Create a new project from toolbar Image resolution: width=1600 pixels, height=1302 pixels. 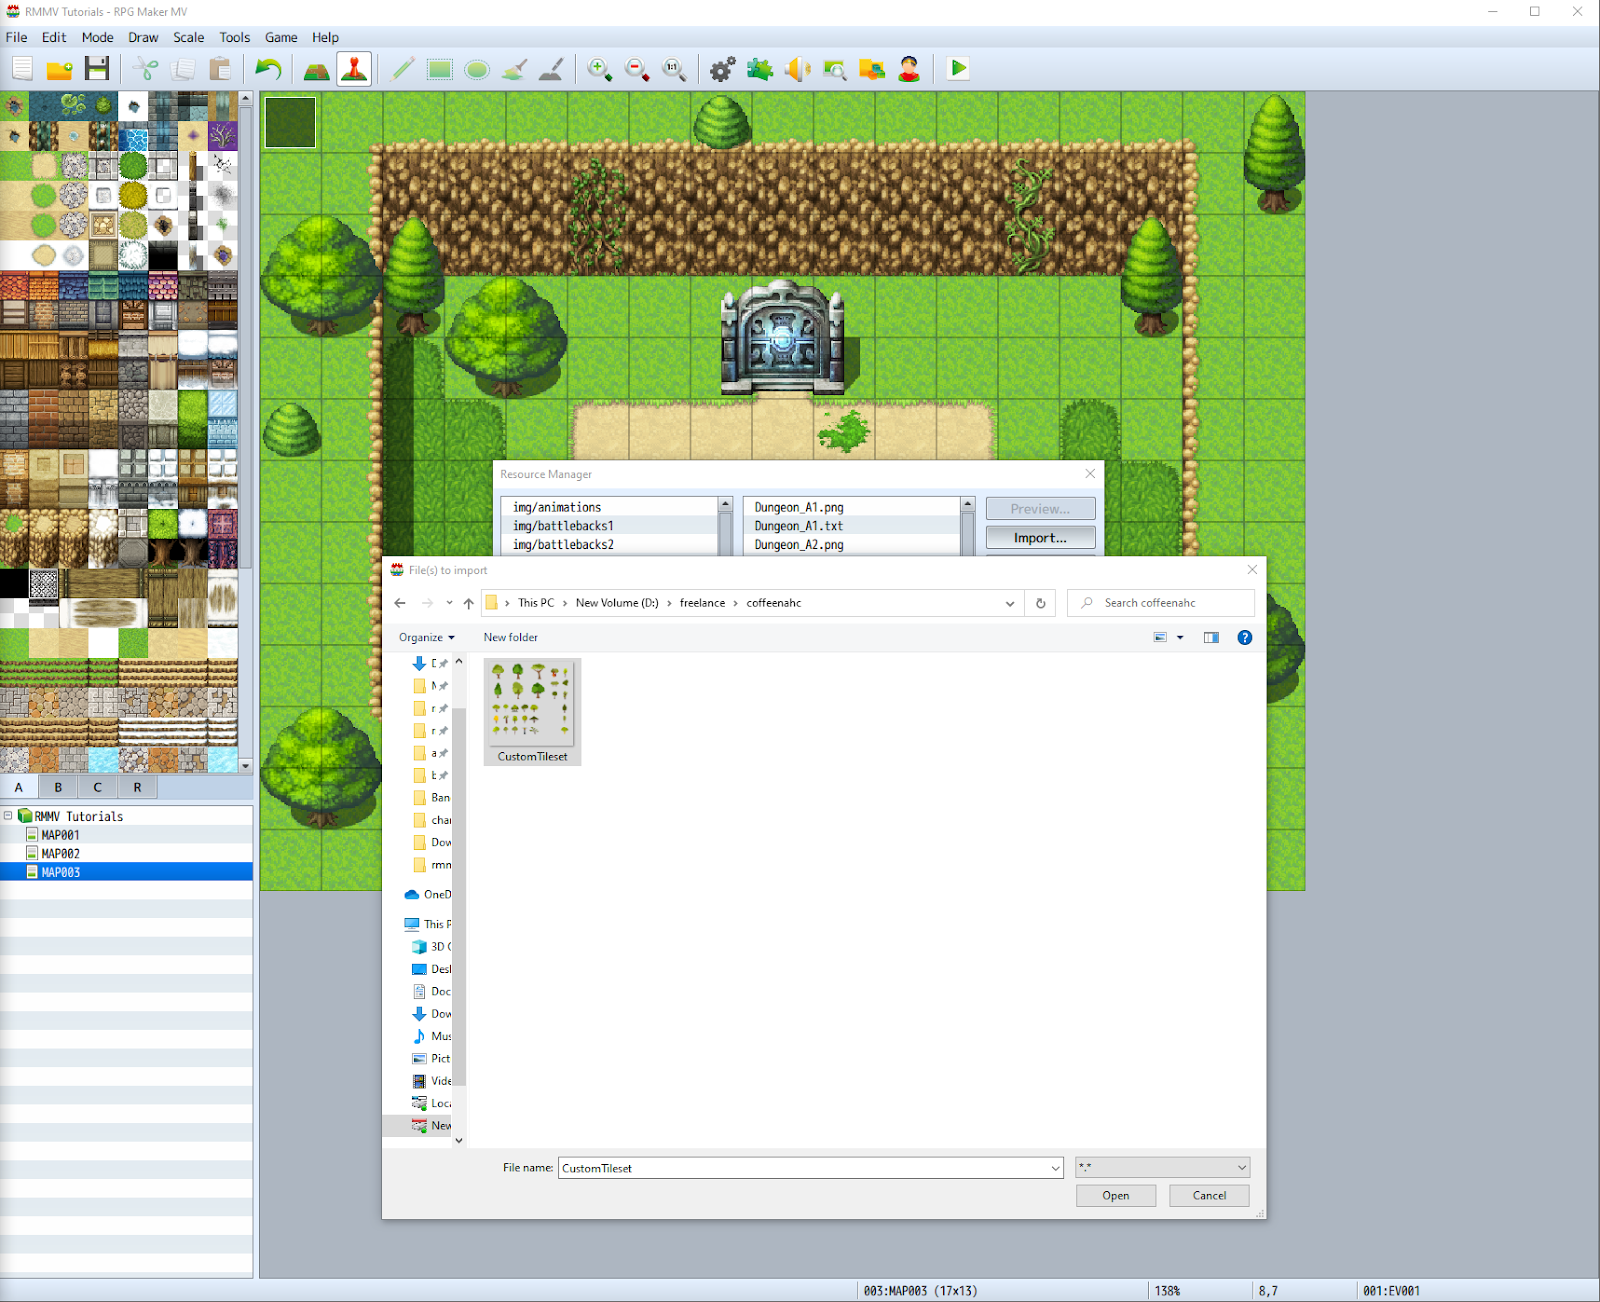[x=22, y=69]
